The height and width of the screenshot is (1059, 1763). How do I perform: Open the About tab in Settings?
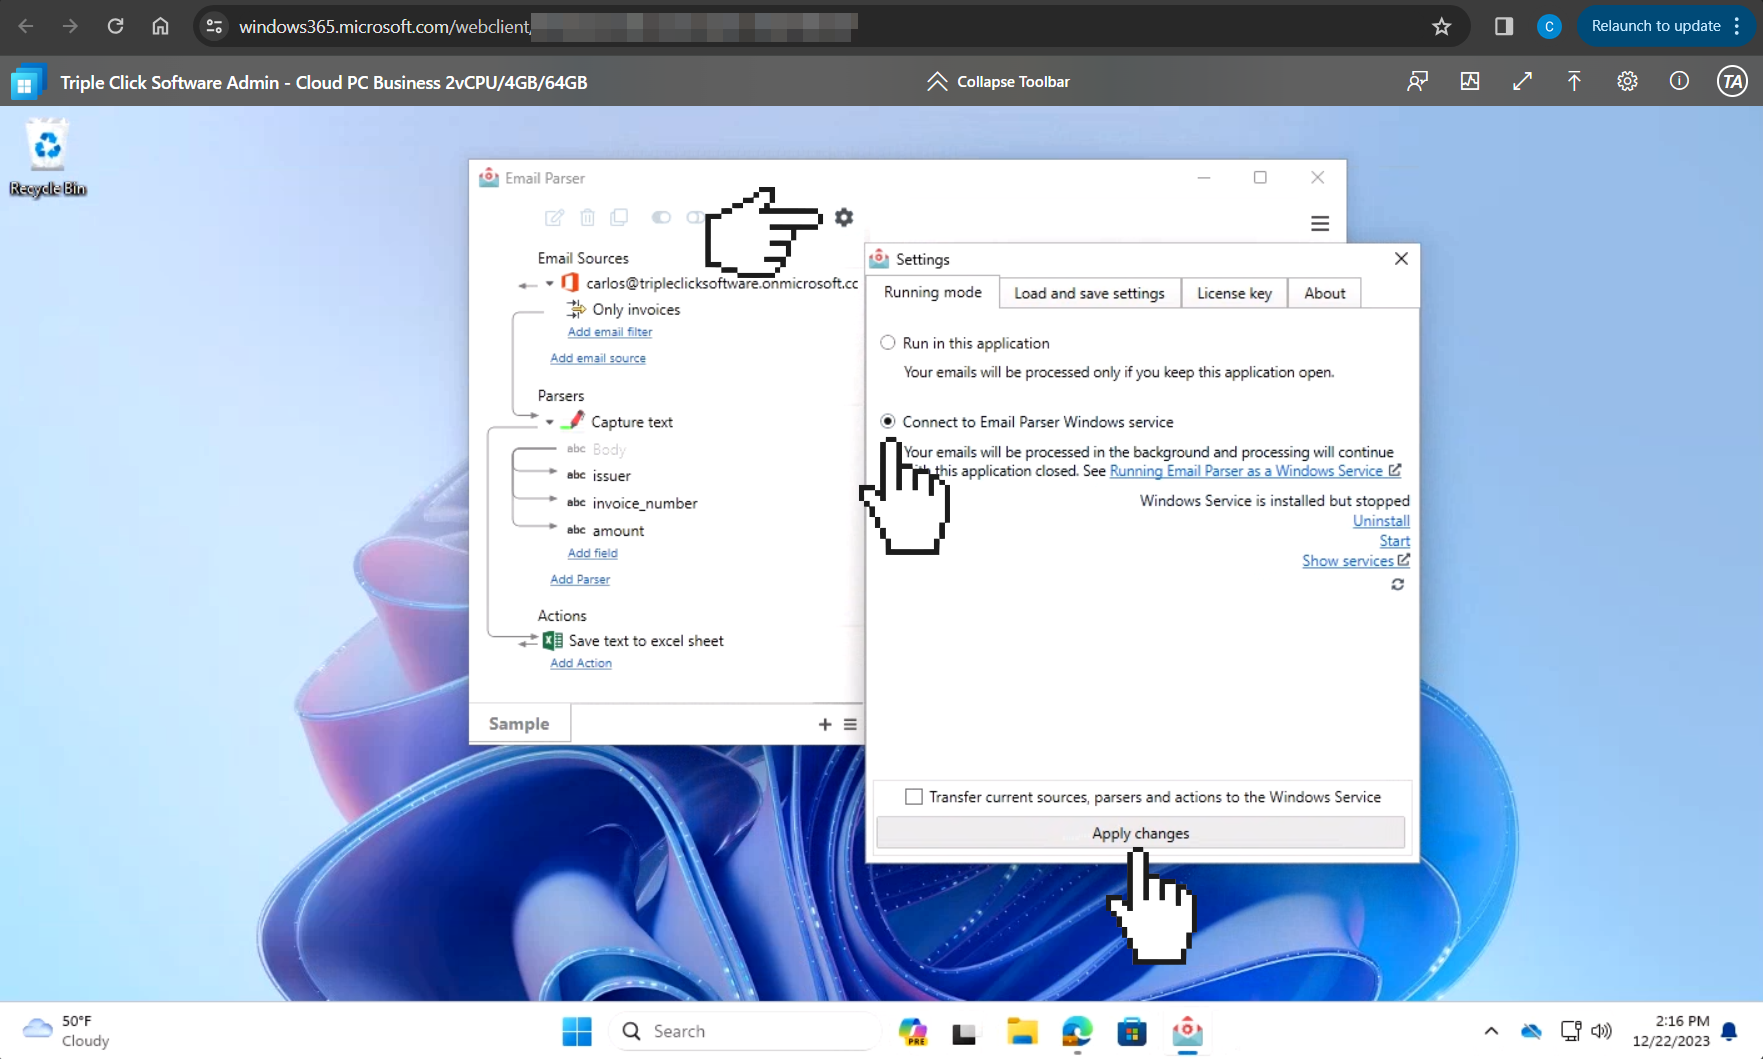coord(1324,293)
